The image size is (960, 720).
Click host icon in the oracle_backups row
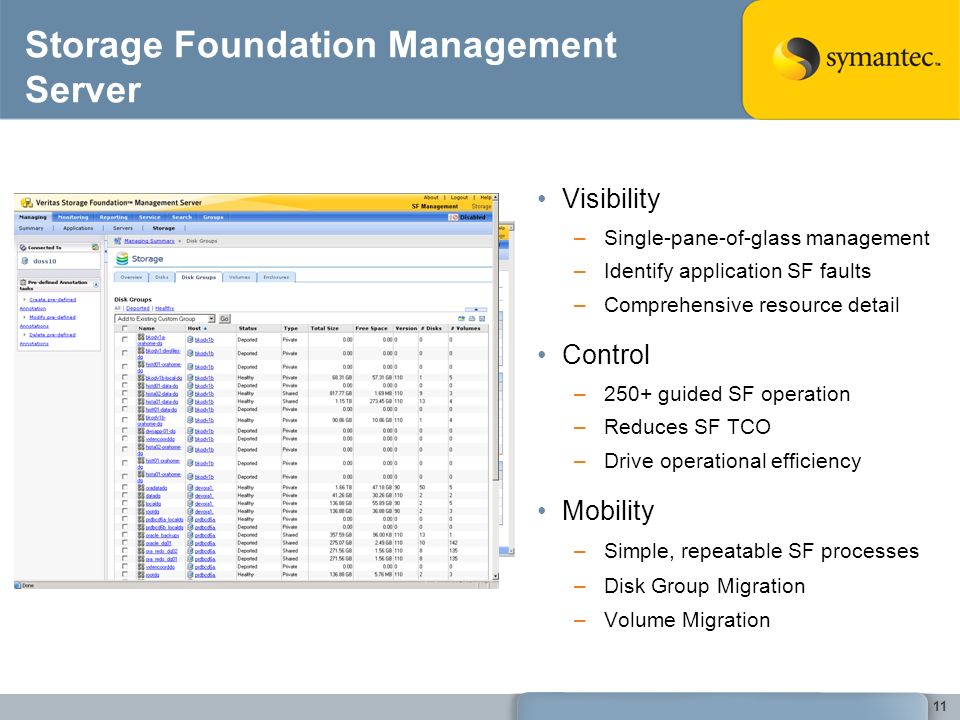190,535
